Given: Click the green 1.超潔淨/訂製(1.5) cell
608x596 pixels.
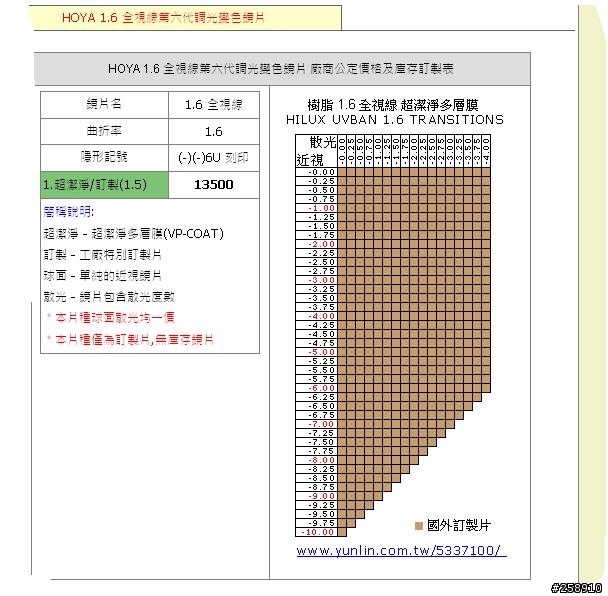Looking at the screenshot, I should [105, 185].
